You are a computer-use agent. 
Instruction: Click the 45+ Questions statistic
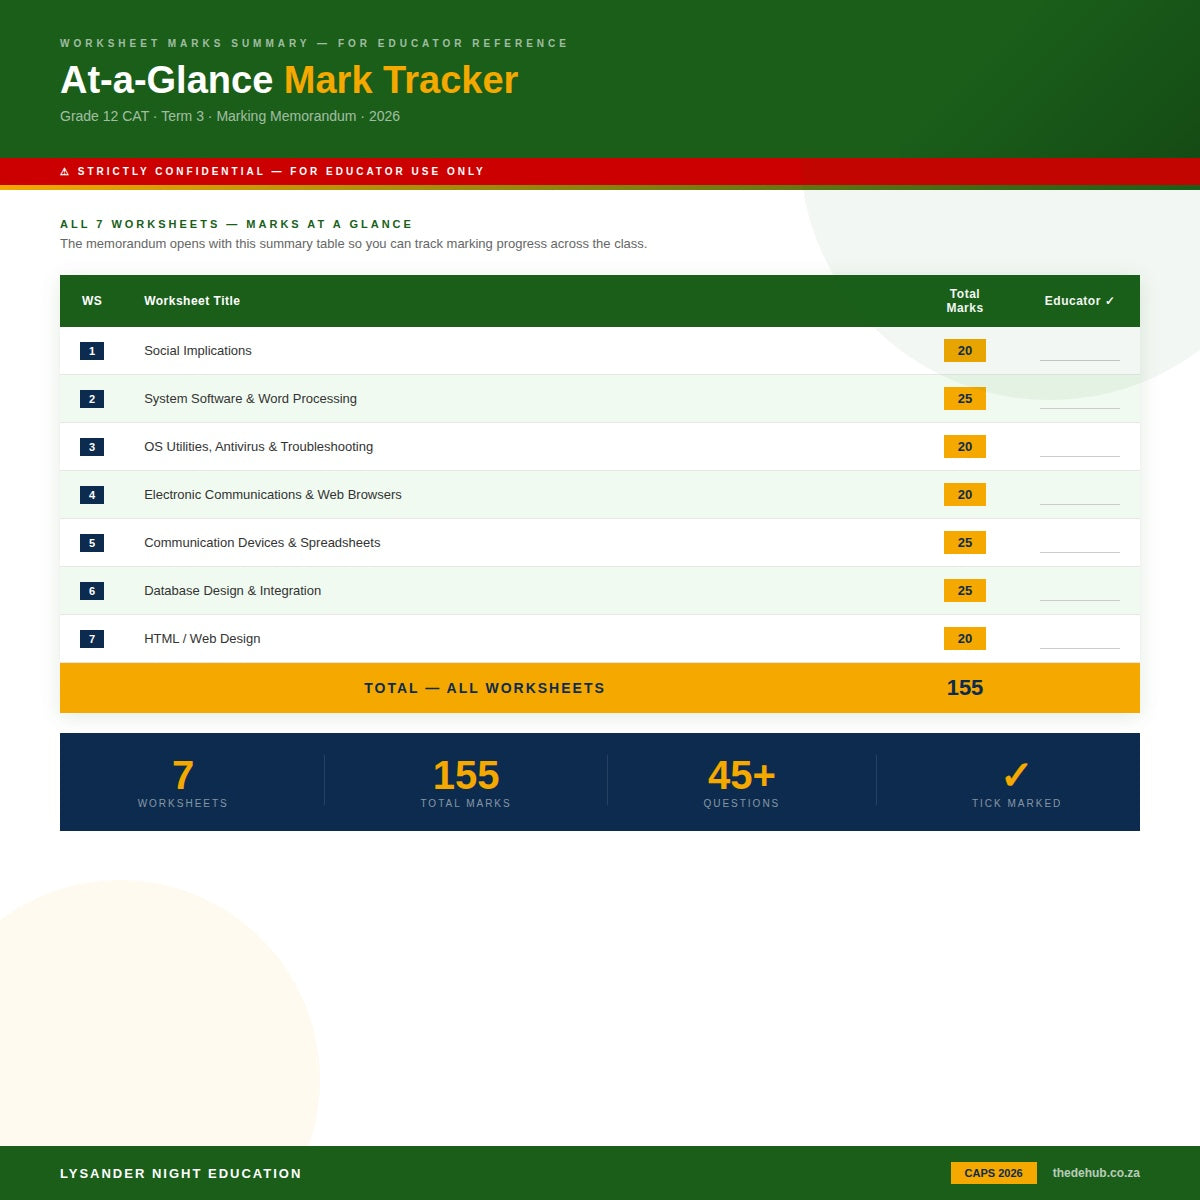(741, 782)
